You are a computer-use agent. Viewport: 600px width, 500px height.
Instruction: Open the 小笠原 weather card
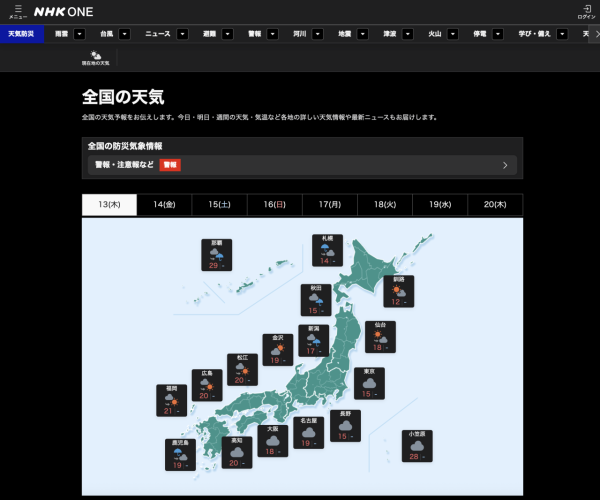[x=417, y=446]
